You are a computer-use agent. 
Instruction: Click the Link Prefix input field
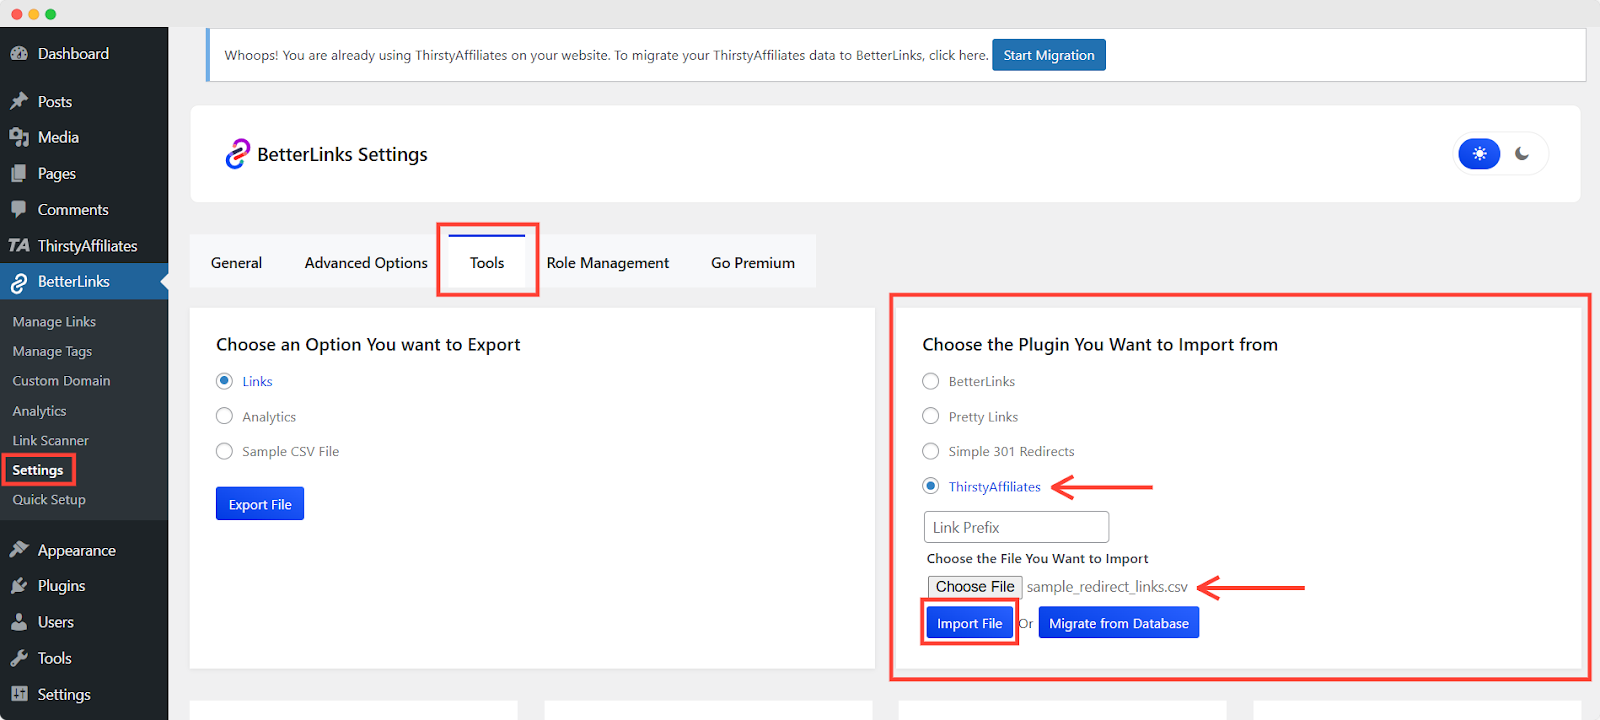click(1016, 527)
